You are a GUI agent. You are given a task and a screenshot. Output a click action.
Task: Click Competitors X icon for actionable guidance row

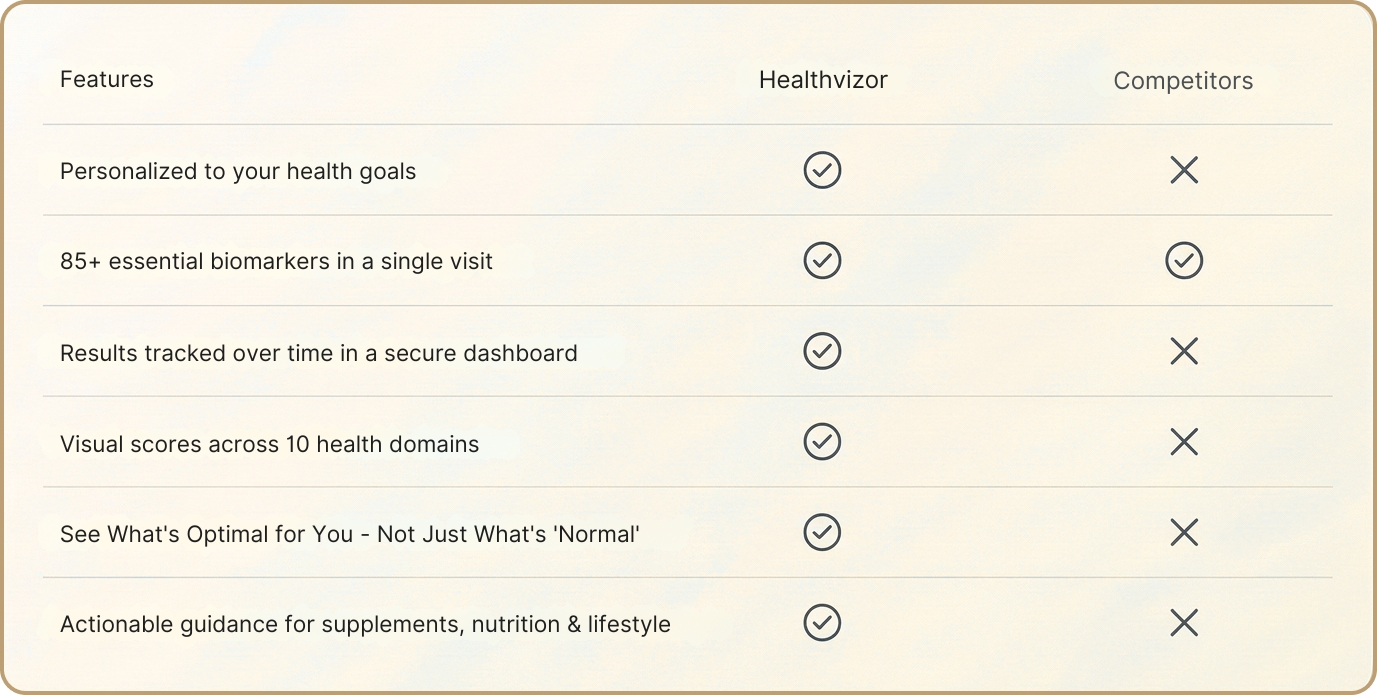(x=1184, y=623)
